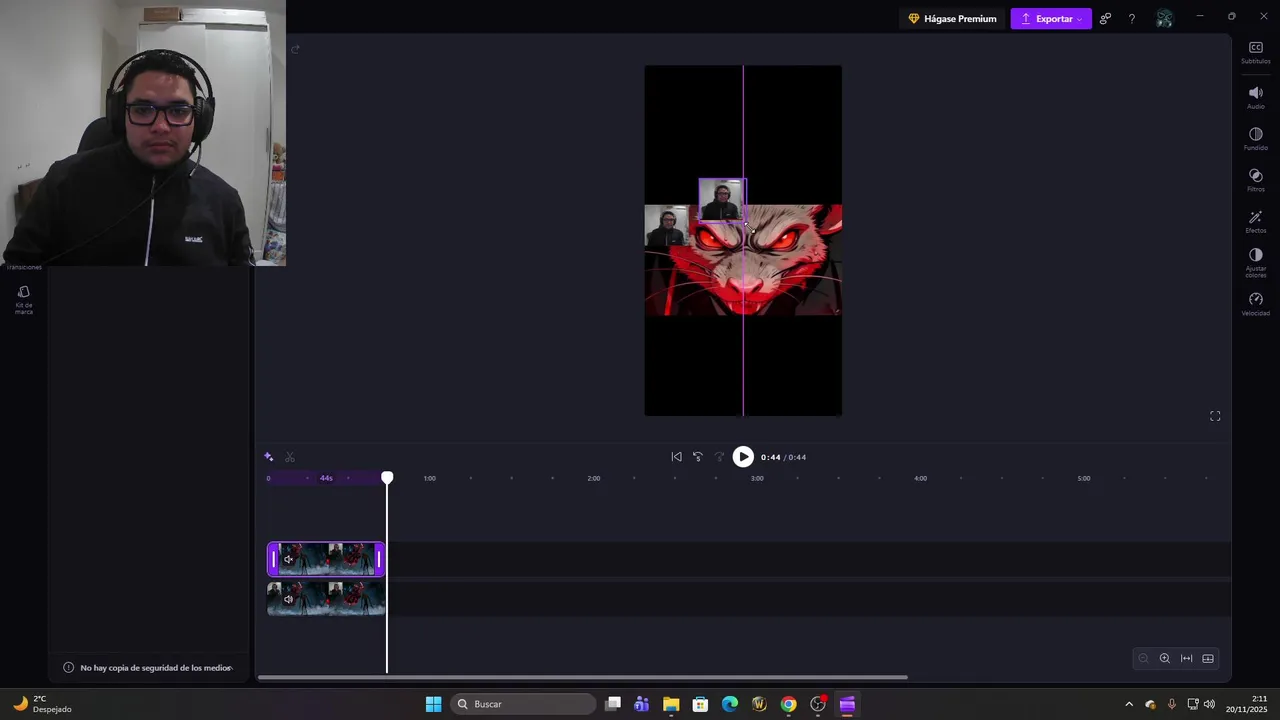
Task: Skip forward 5 seconds
Action: (719, 457)
